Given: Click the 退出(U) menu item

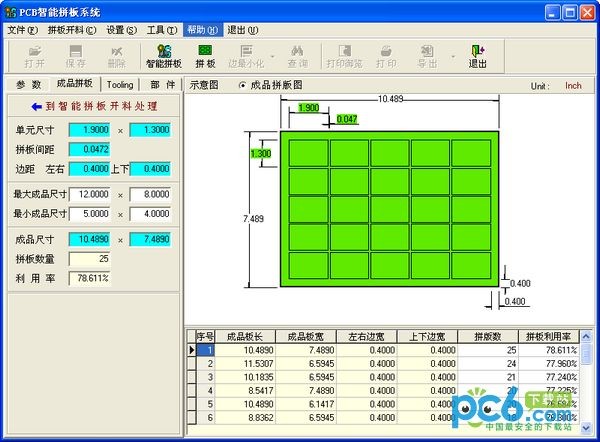Looking at the screenshot, I should point(243,30).
